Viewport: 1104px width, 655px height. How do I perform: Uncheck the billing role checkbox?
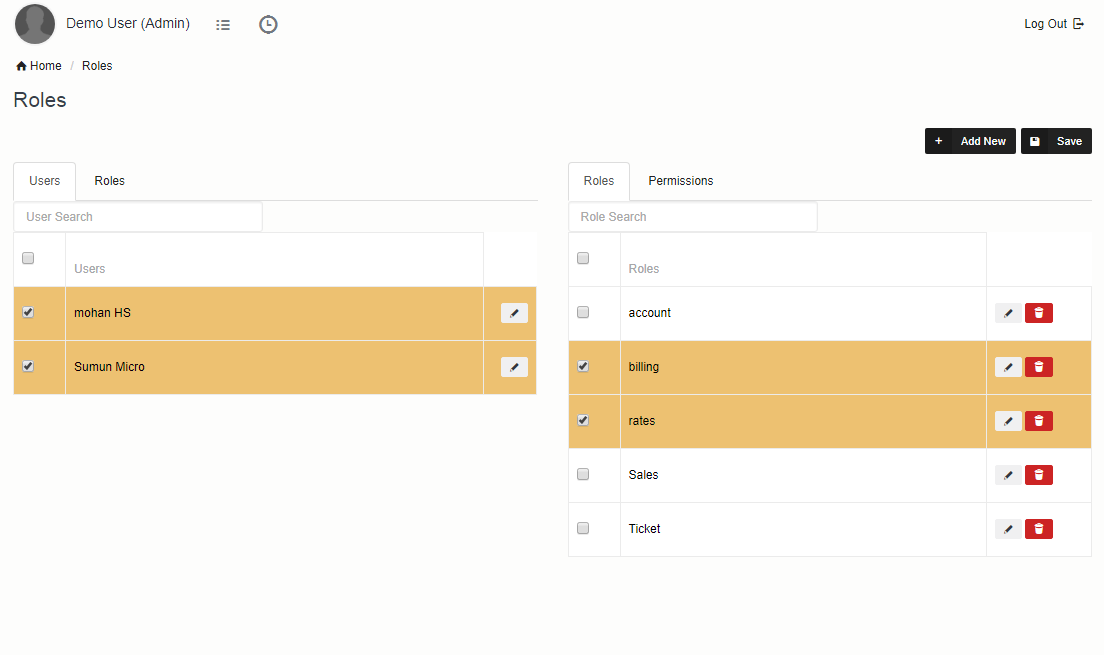point(583,366)
